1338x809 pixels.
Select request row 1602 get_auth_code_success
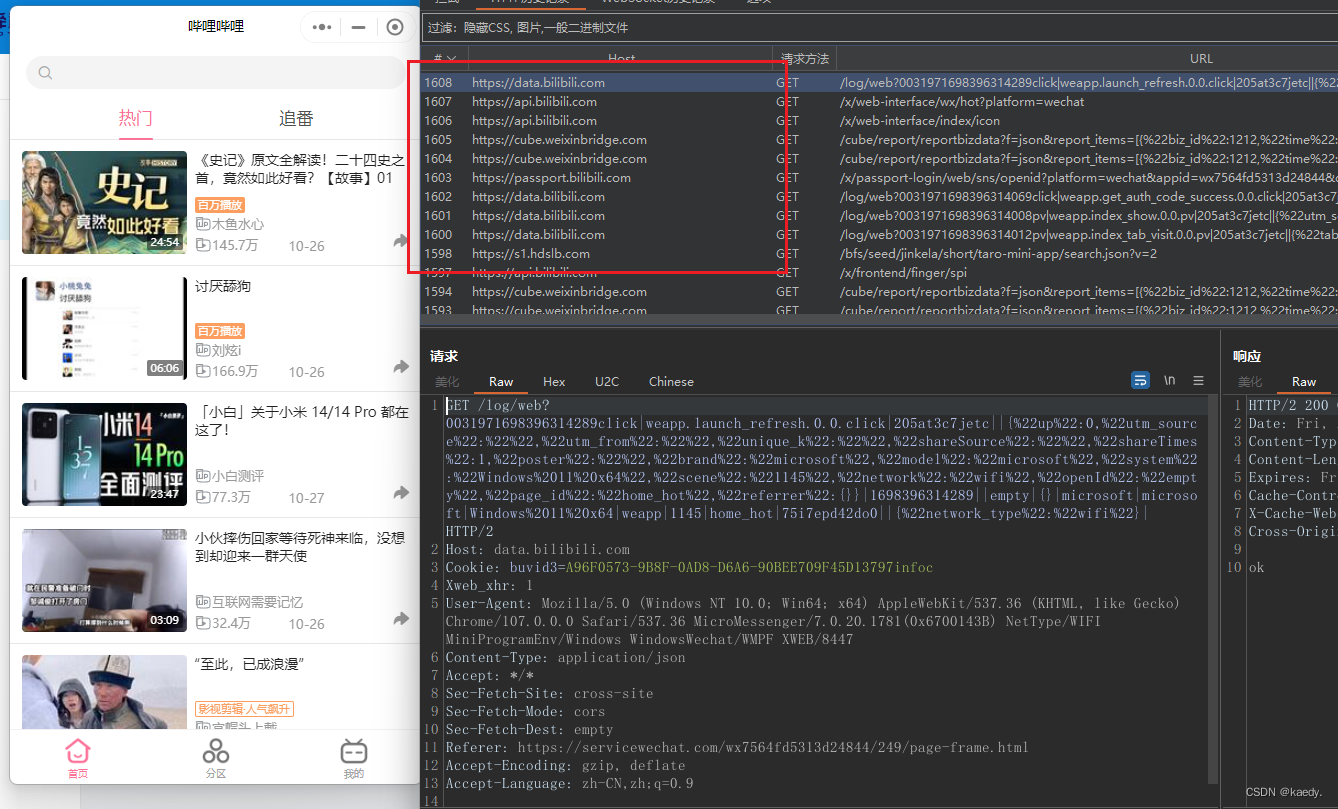(879, 196)
